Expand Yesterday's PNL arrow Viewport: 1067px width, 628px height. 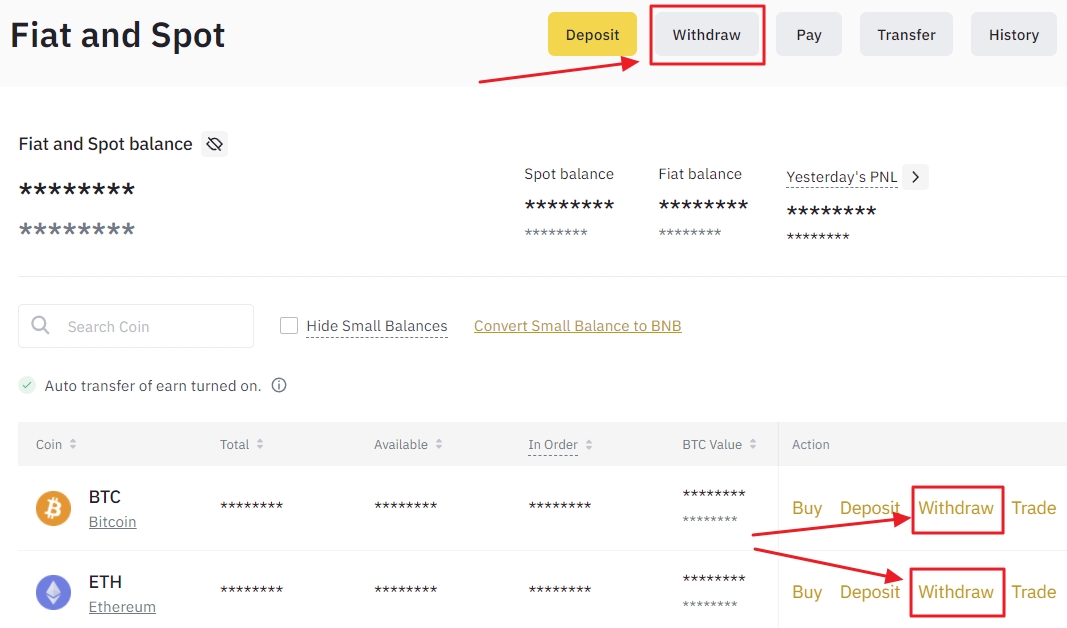coord(915,177)
